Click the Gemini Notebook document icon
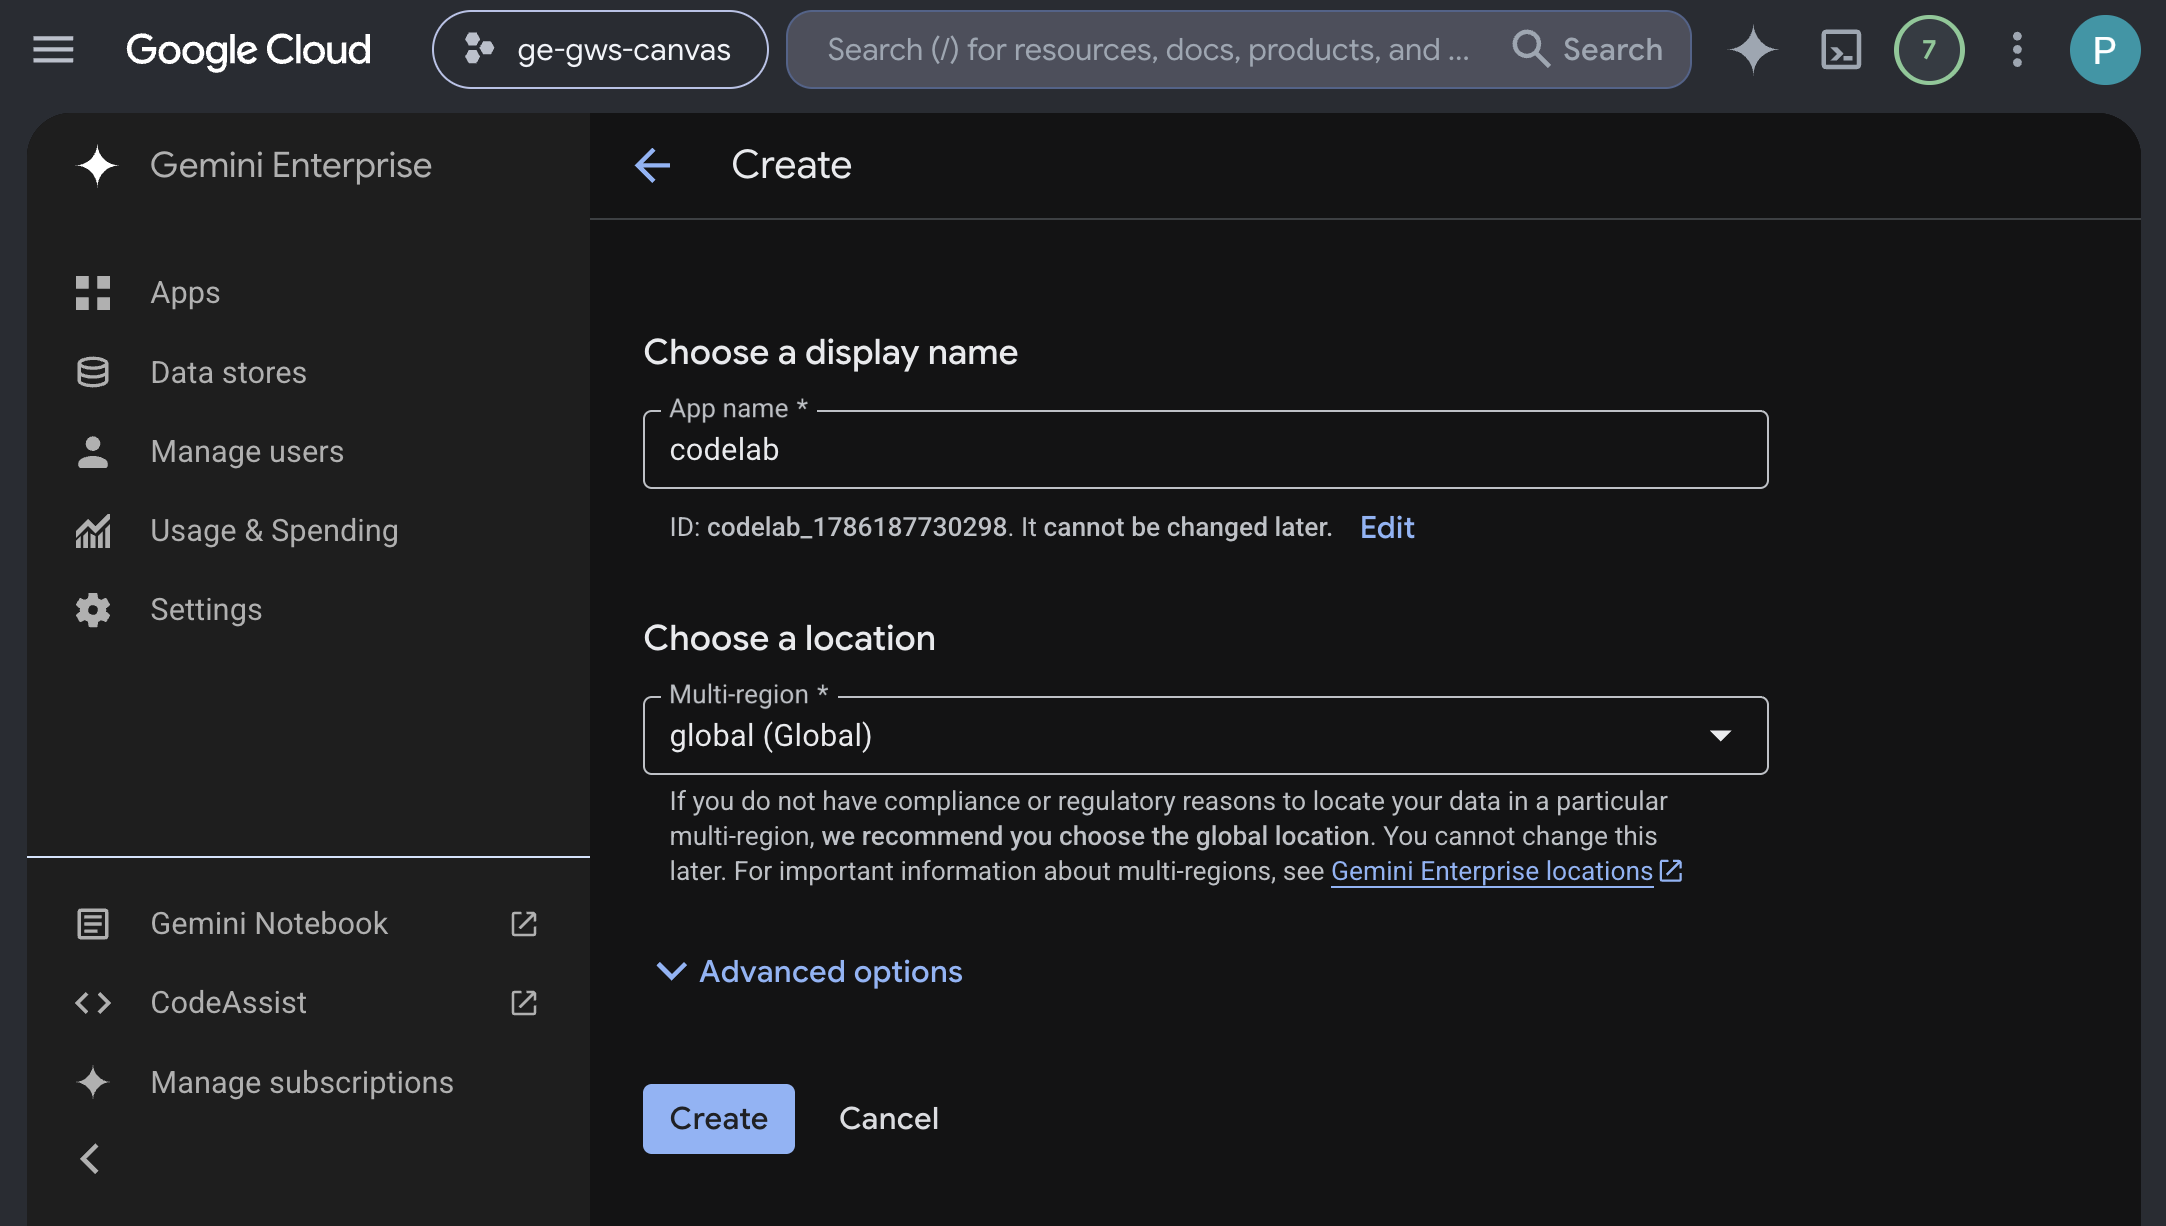The height and width of the screenshot is (1226, 2166). click(93, 923)
